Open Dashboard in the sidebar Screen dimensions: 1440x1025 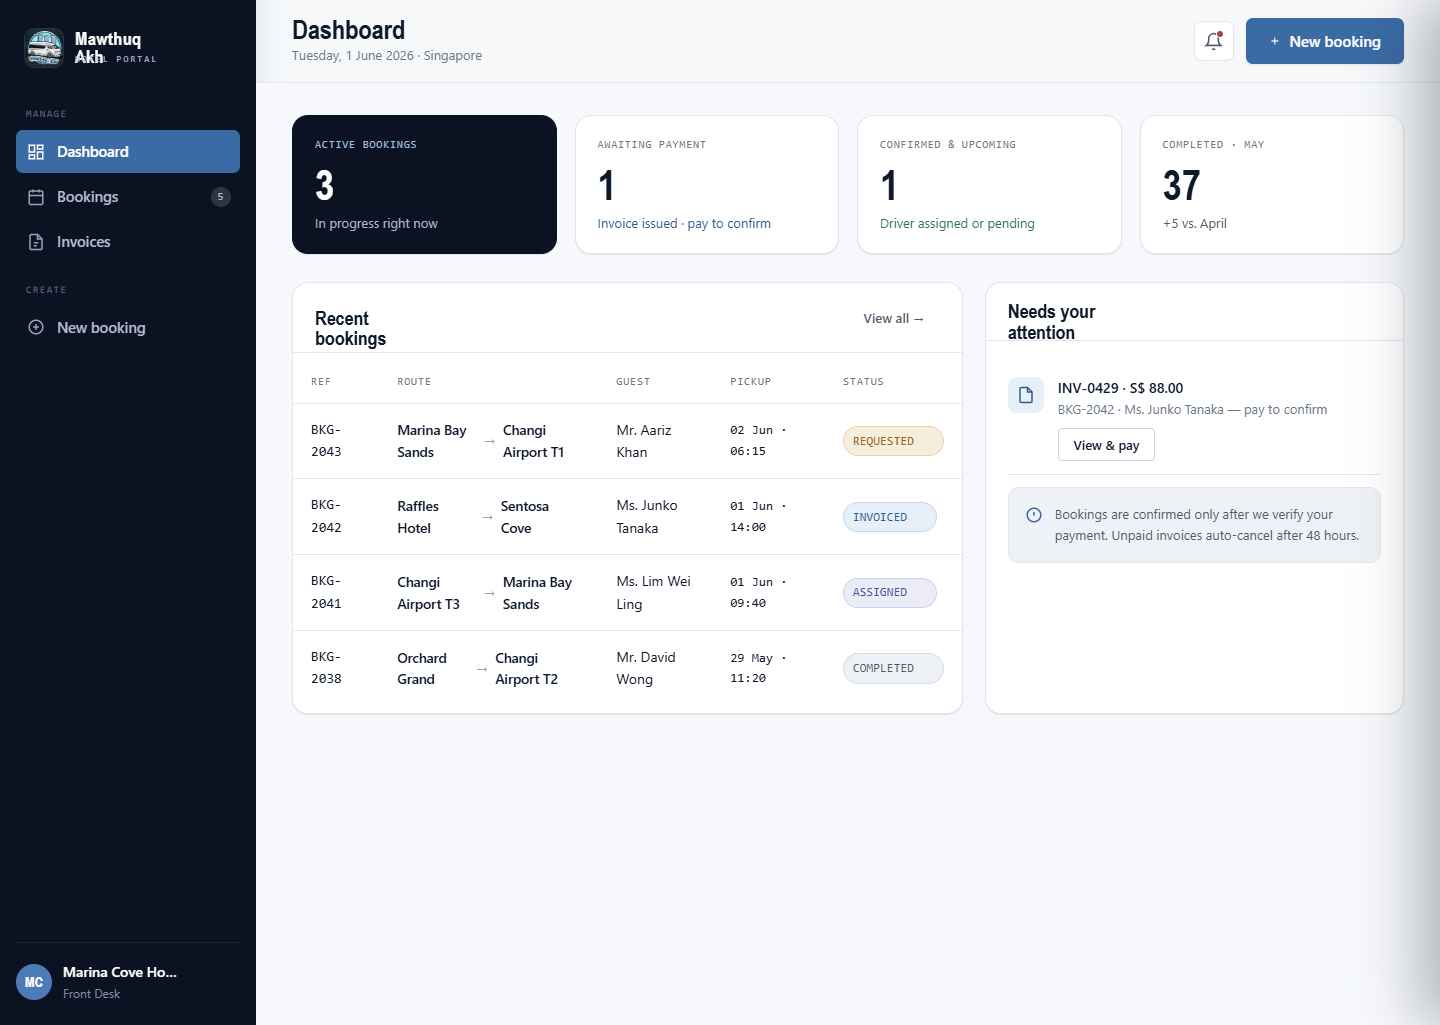[128, 152]
